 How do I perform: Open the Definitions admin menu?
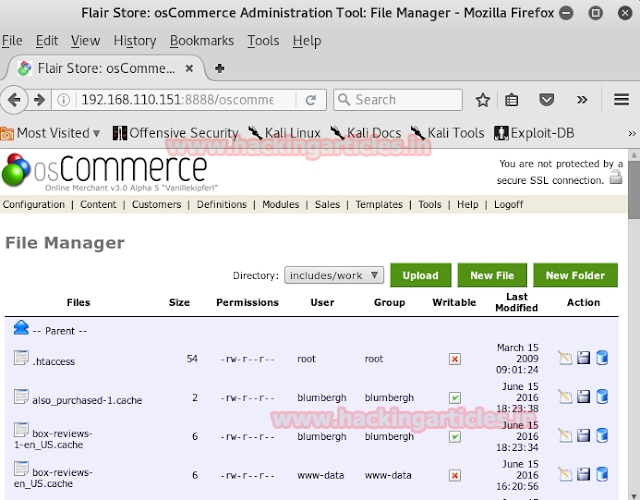[222, 204]
